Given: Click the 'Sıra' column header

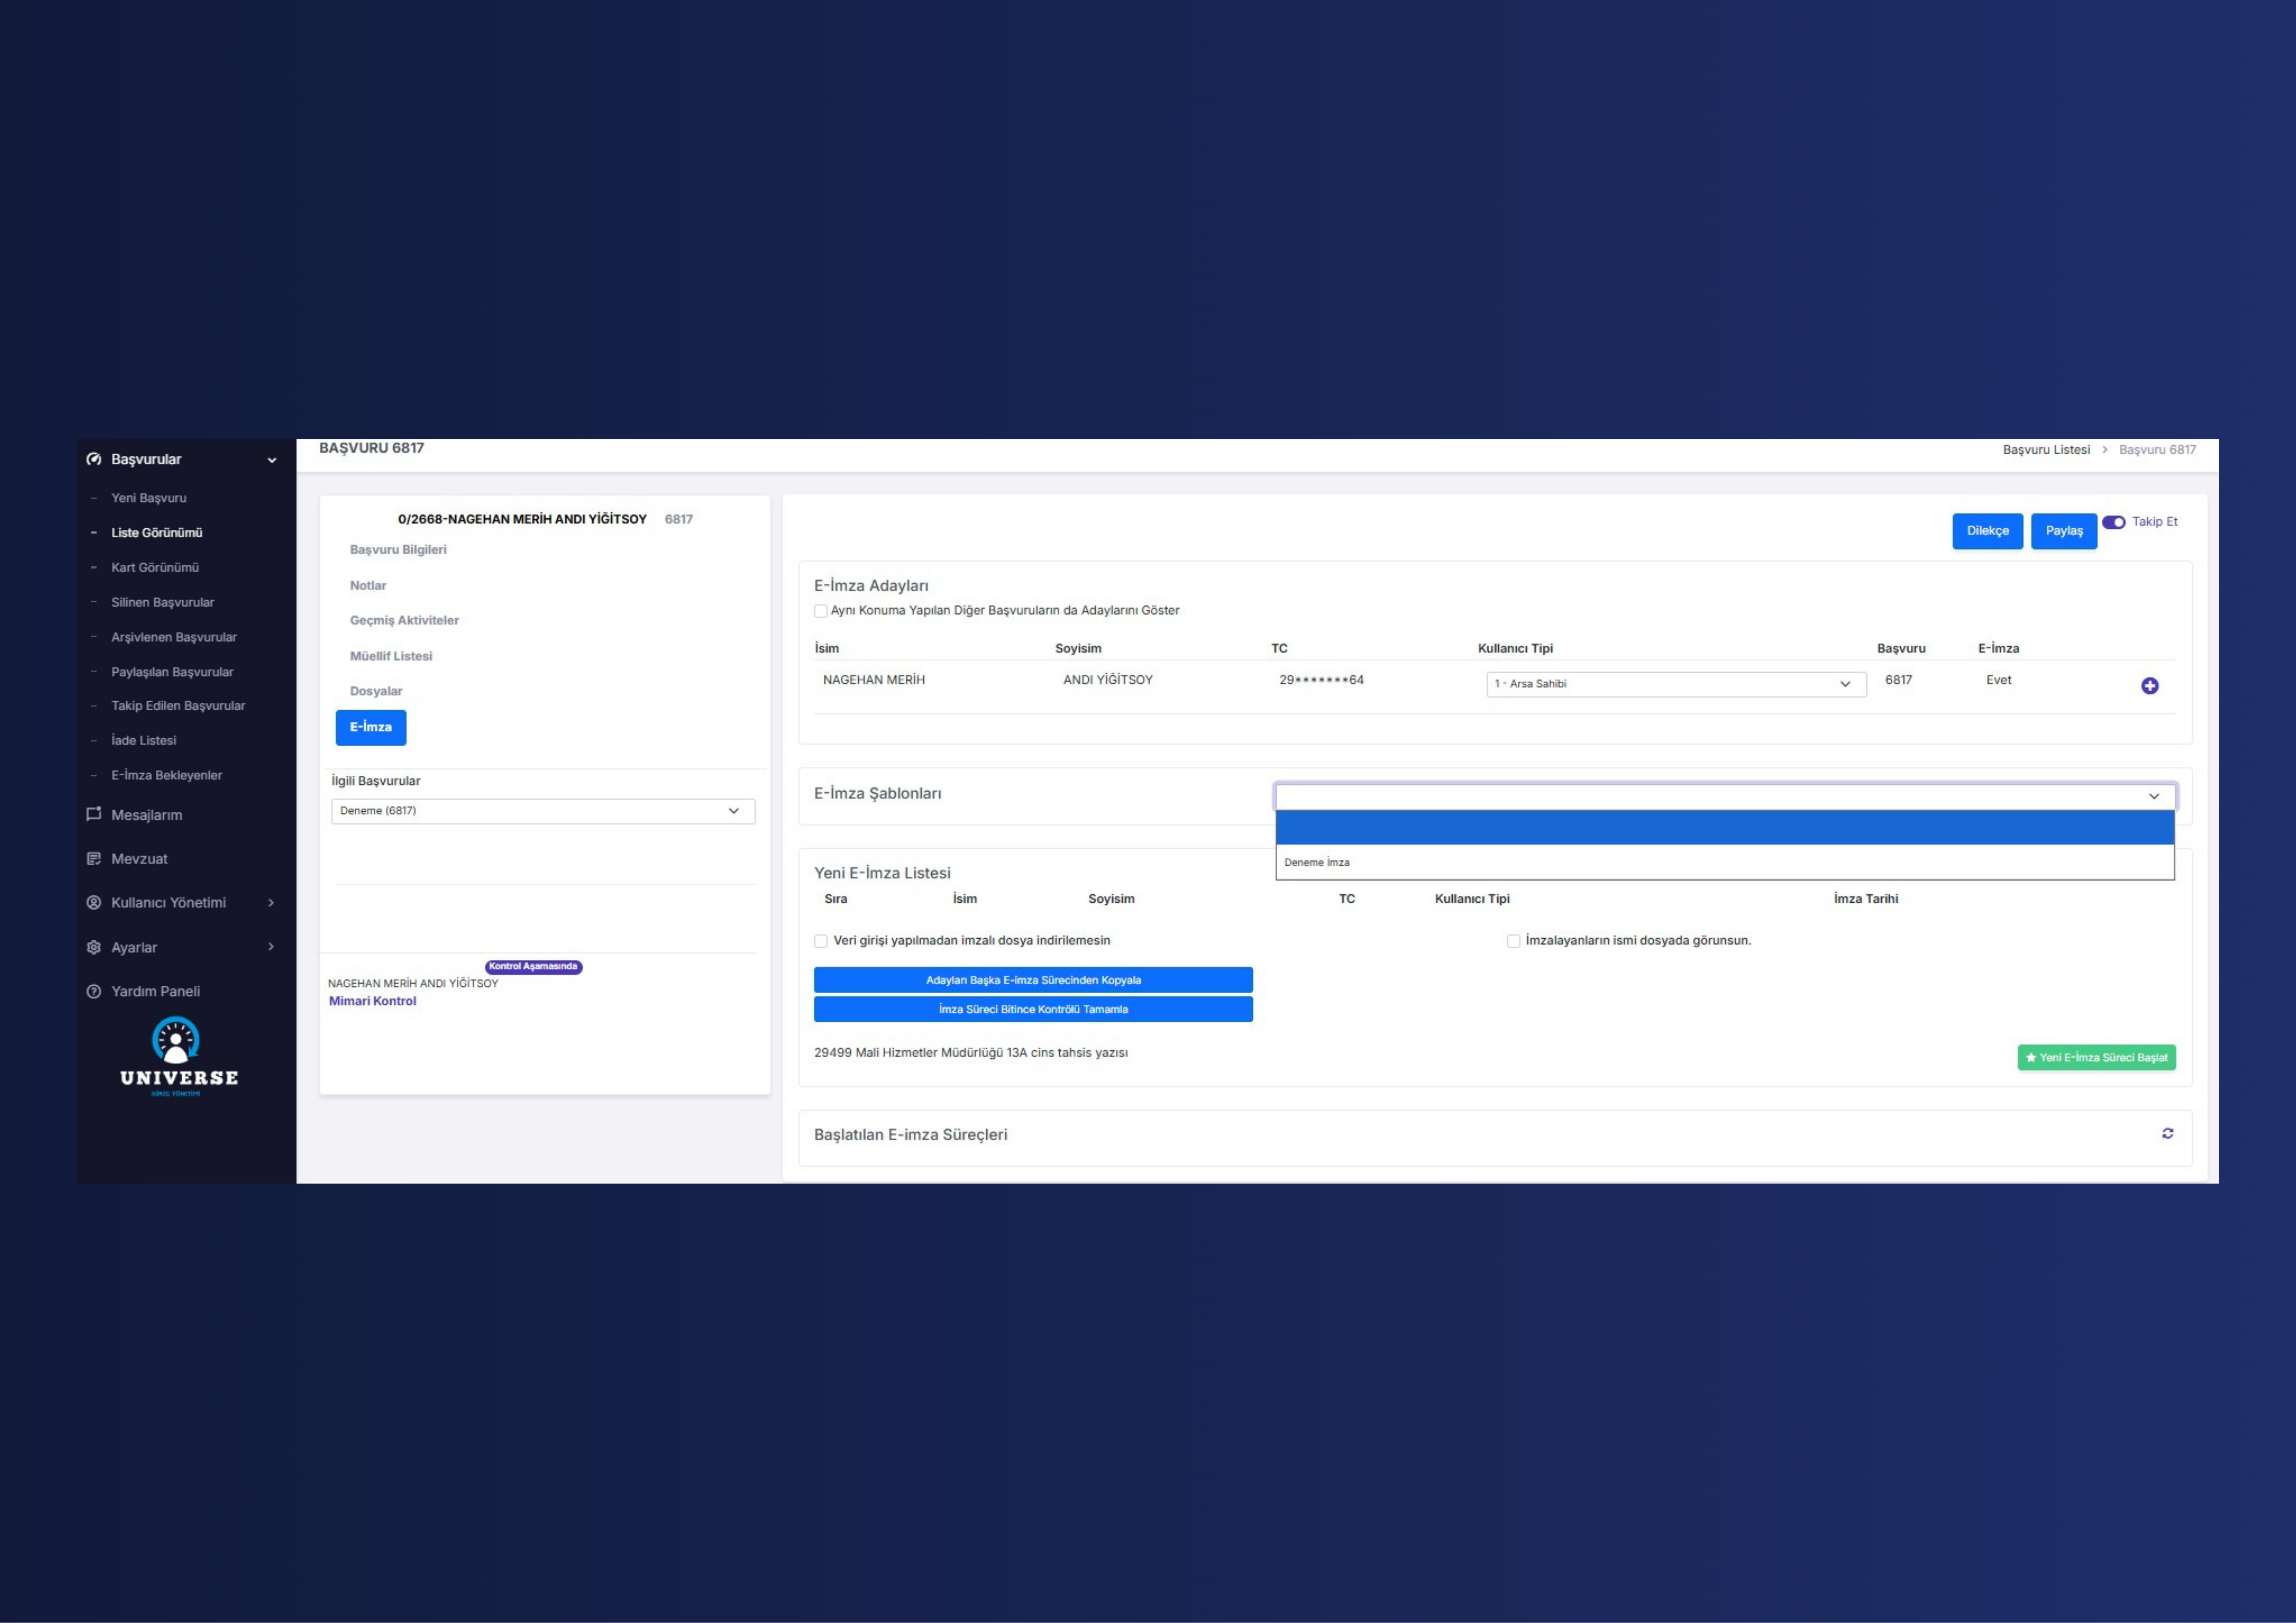Looking at the screenshot, I should [x=836, y=899].
